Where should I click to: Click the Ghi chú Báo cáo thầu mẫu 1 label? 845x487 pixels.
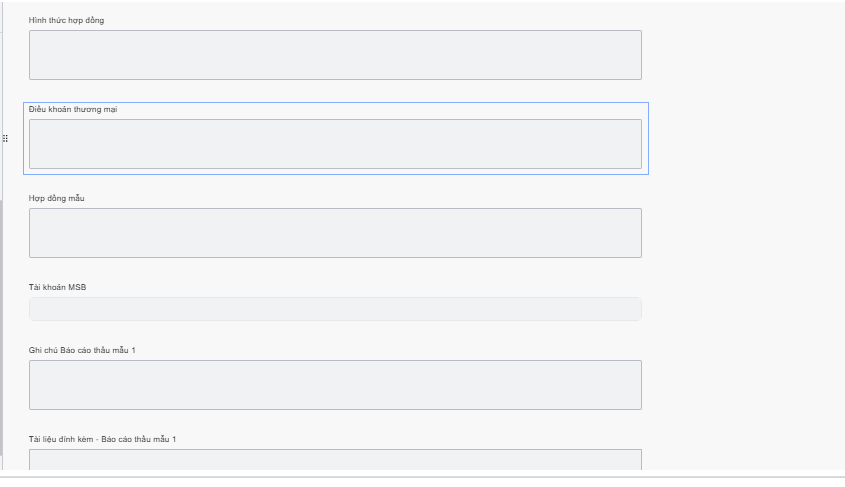coord(82,350)
